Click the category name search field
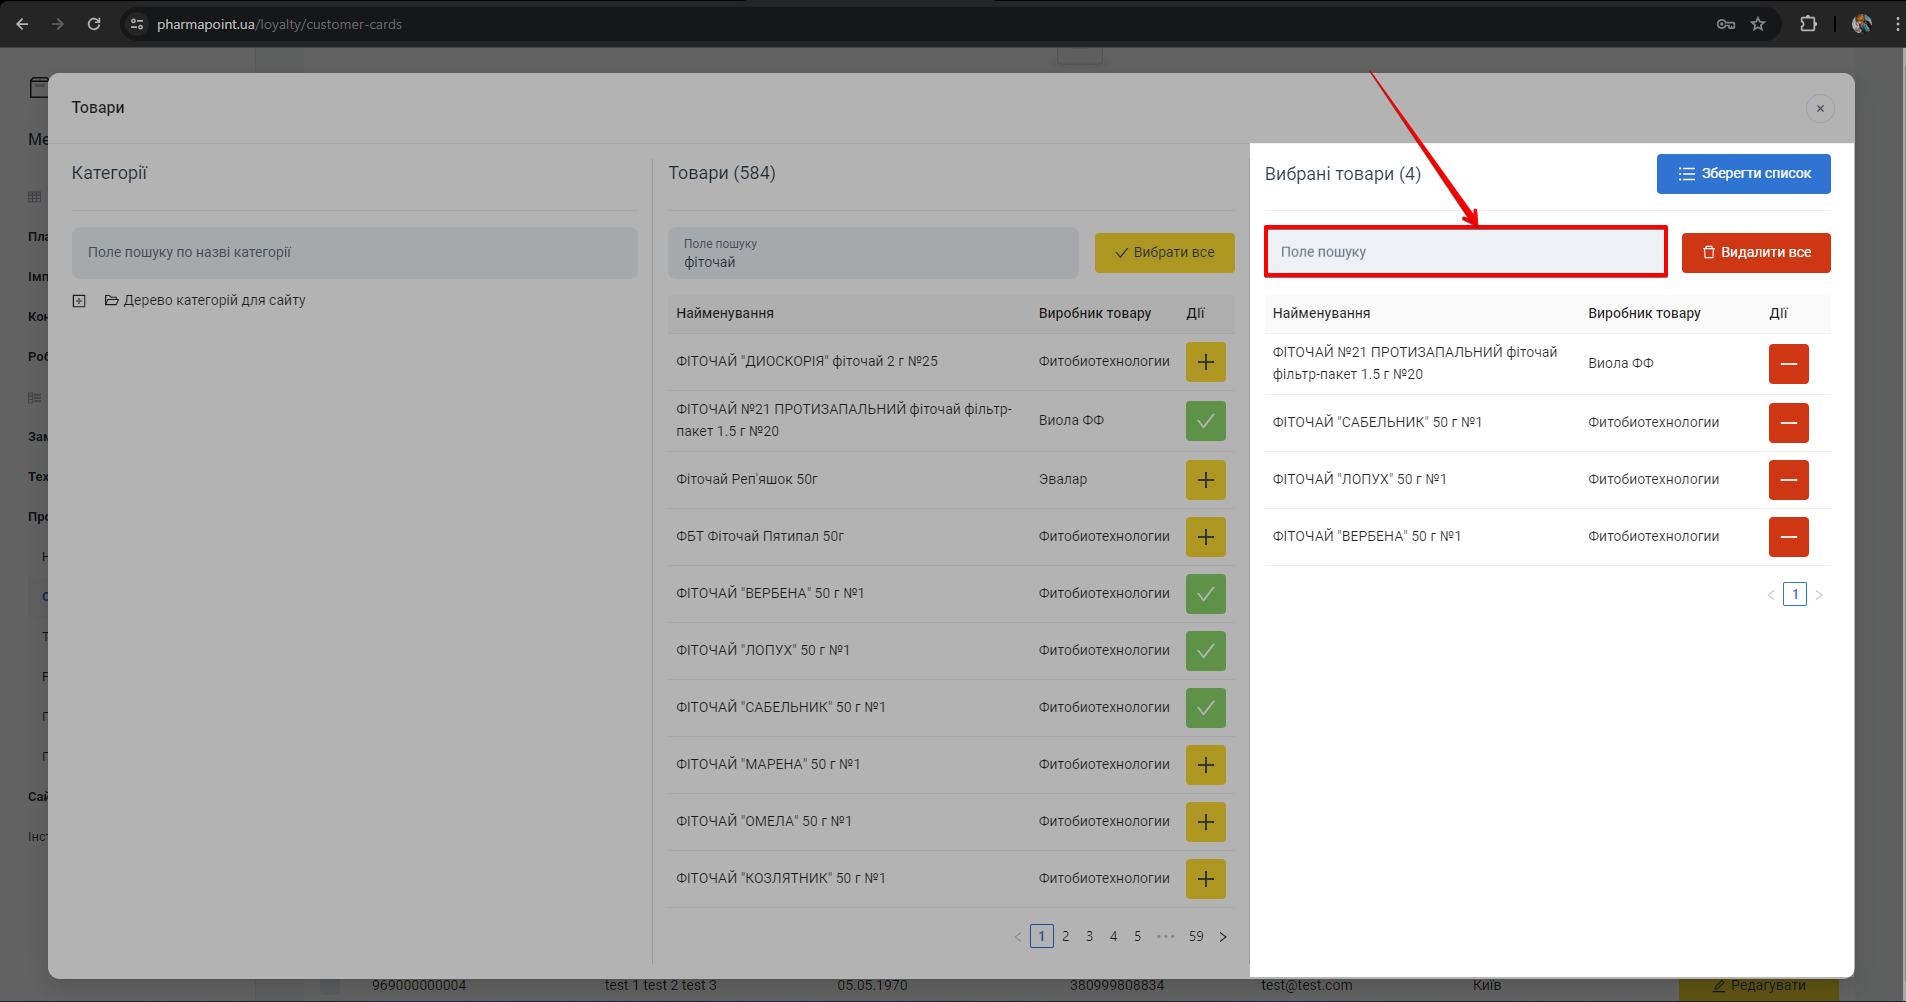1906x1002 pixels. [x=354, y=253]
